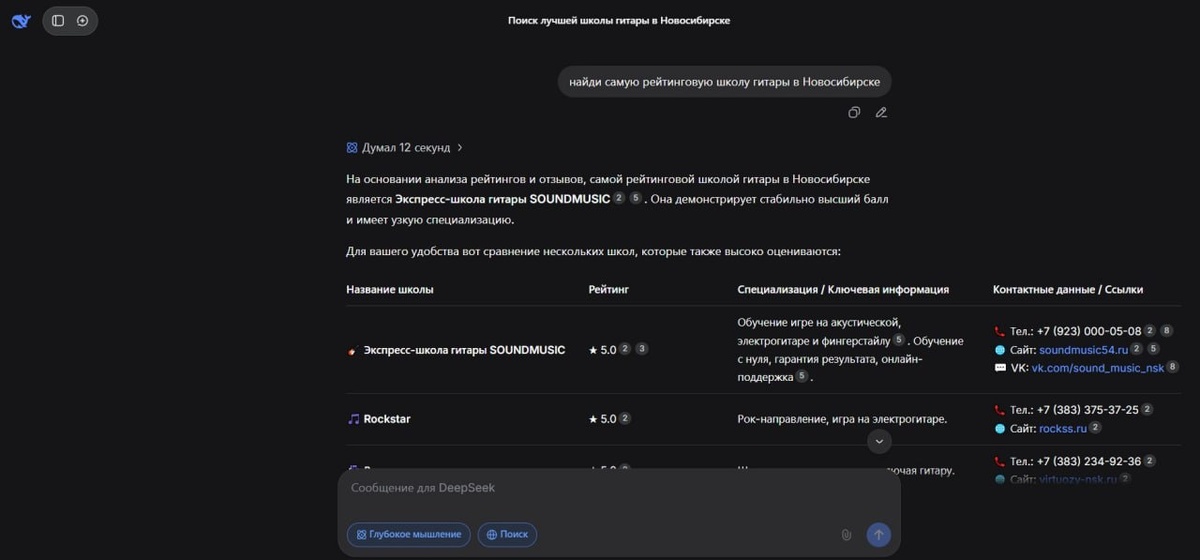This screenshot has width=1200, height=560.
Task: Click 'Специализация / Ключевая информация' column header
Action: click(x=843, y=289)
